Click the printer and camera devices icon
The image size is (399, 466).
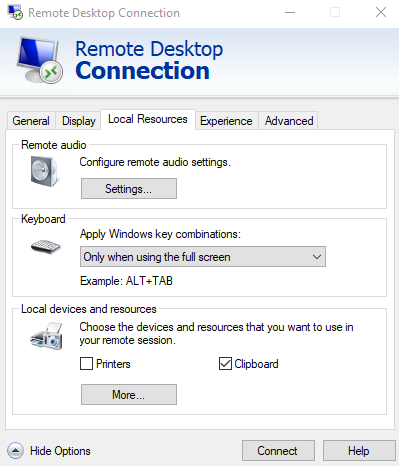click(47, 336)
